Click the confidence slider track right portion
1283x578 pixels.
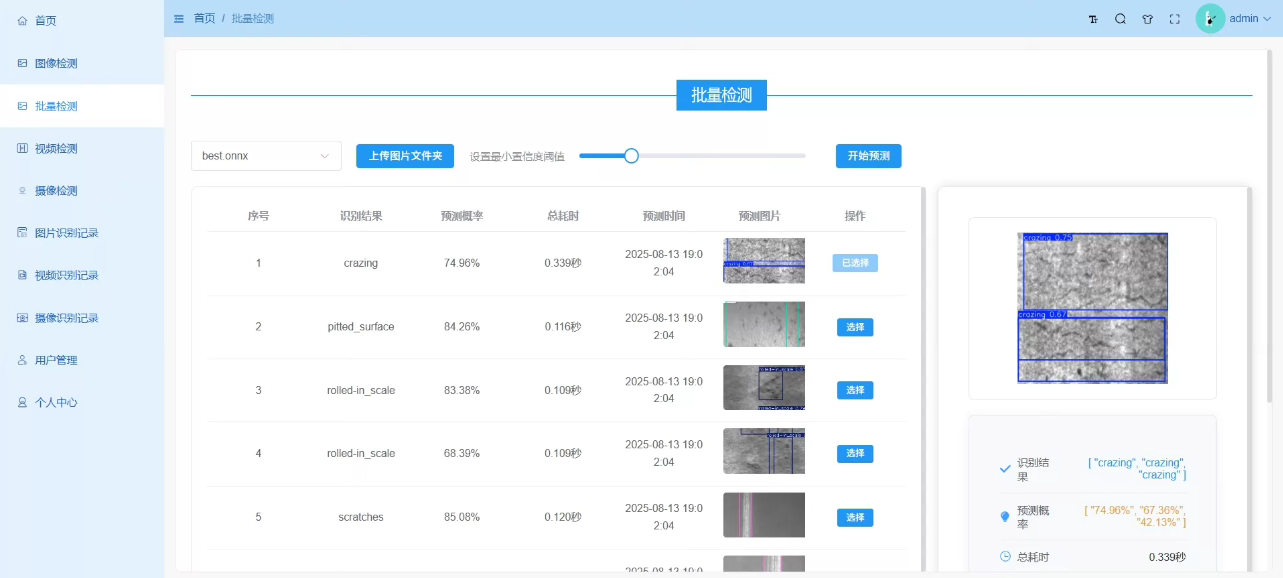(x=722, y=155)
